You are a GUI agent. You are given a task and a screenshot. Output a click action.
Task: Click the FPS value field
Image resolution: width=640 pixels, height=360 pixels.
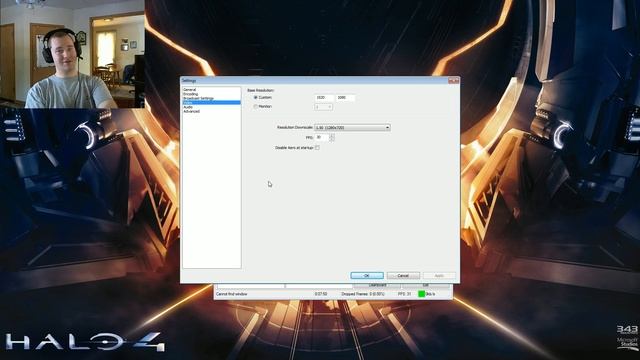pyautogui.click(x=322, y=138)
